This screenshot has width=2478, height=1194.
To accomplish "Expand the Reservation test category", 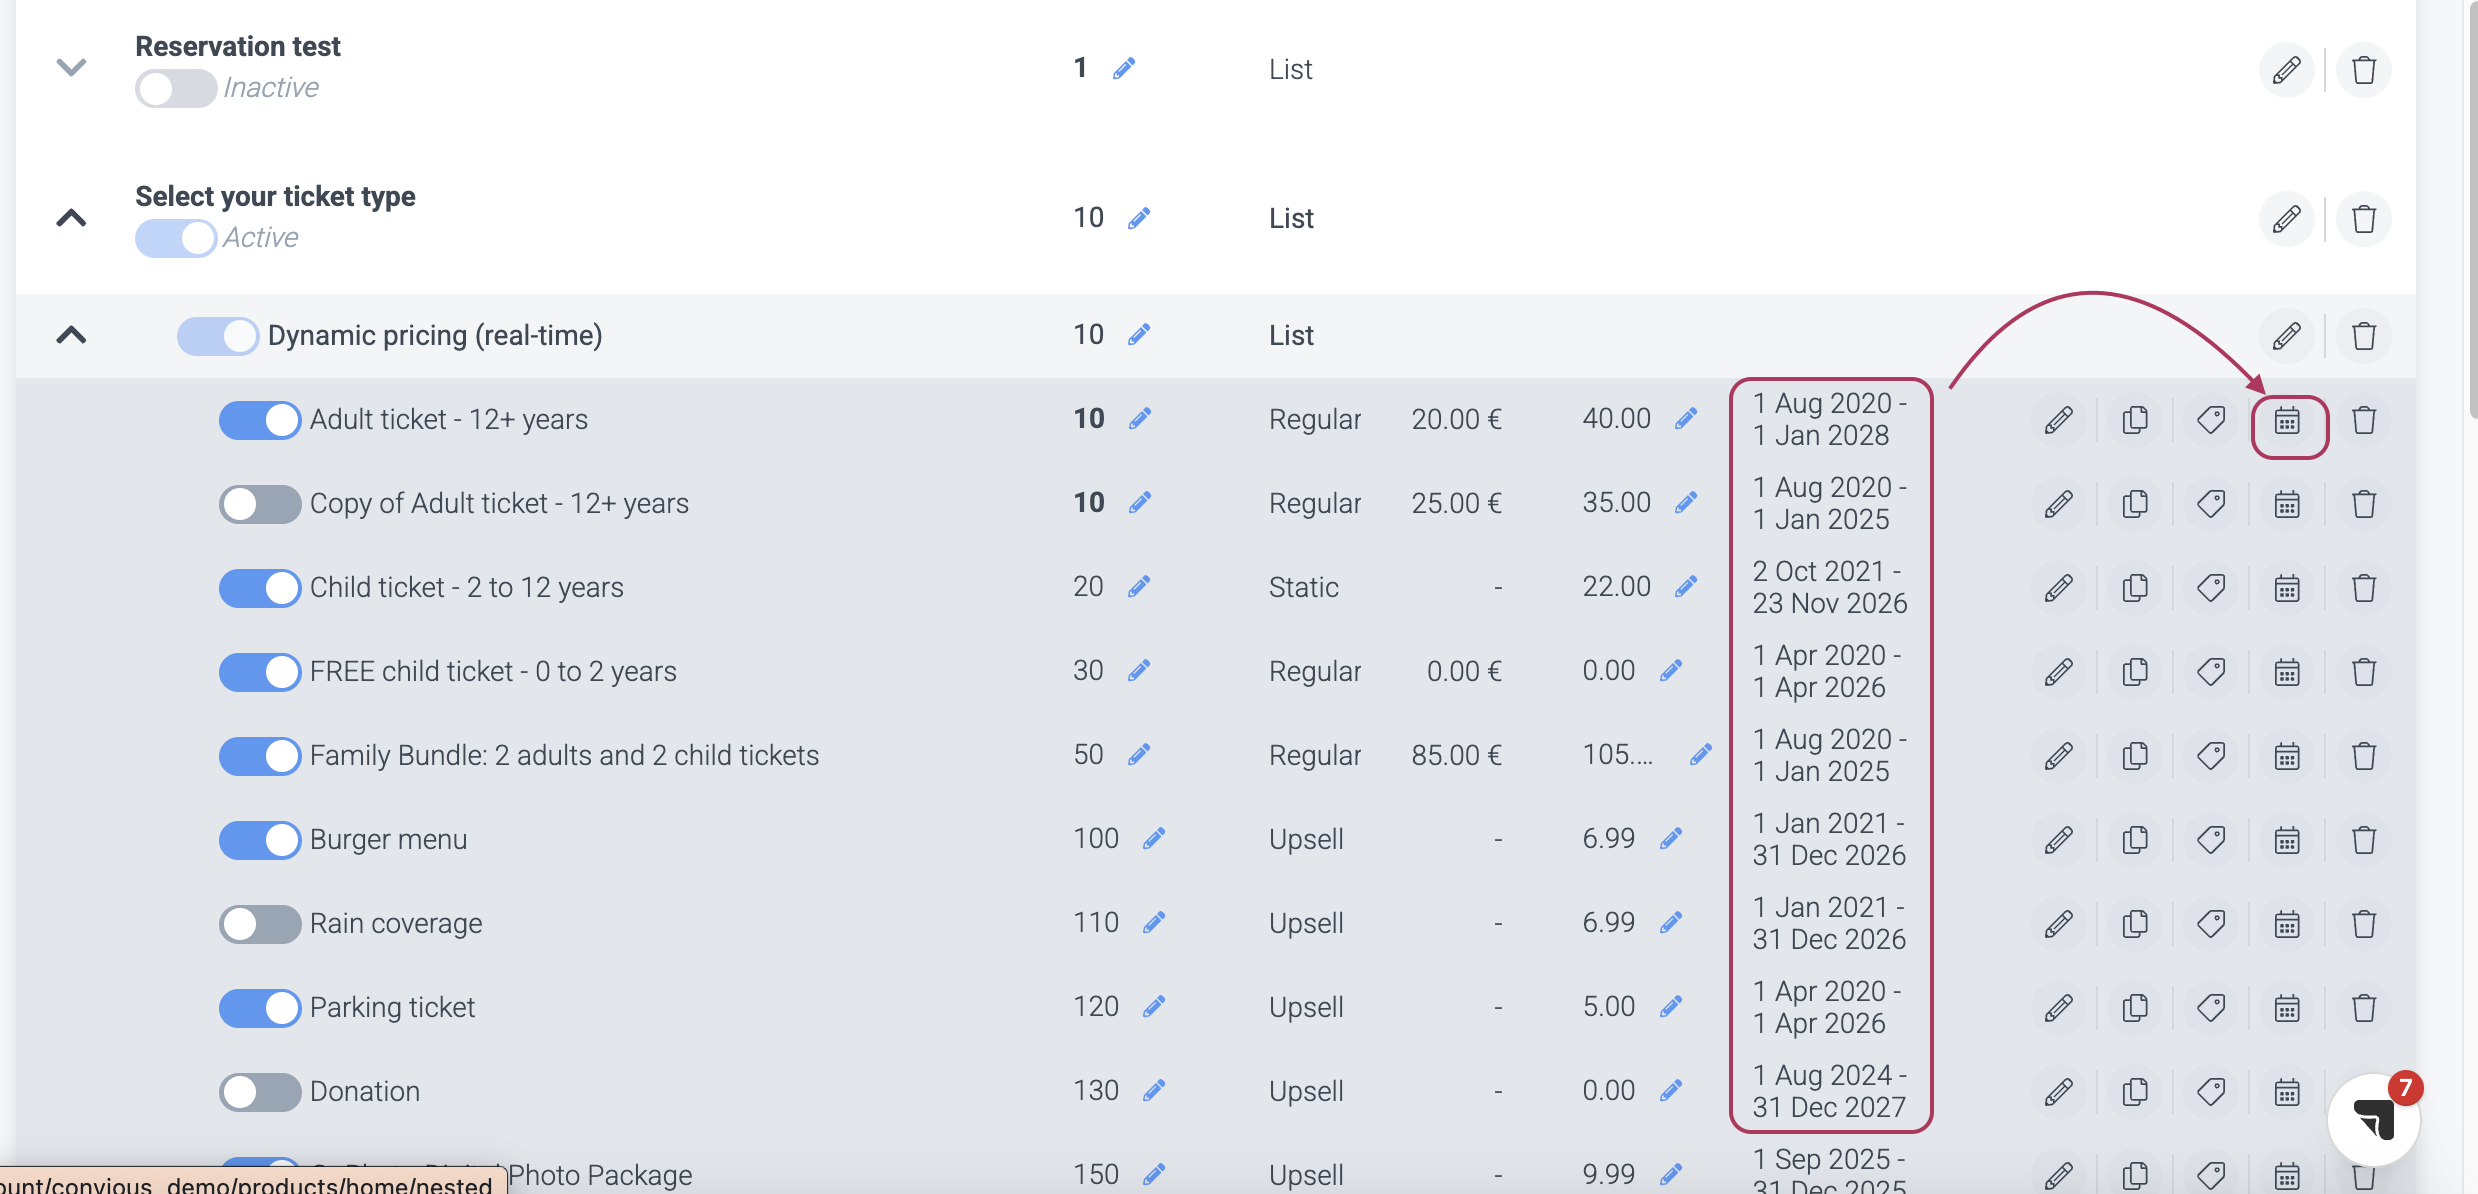I will pyautogui.click(x=71, y=68).
